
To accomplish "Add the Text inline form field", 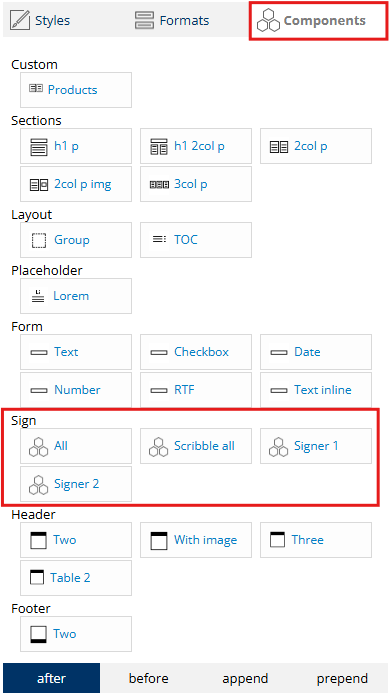I will (316, 390).
